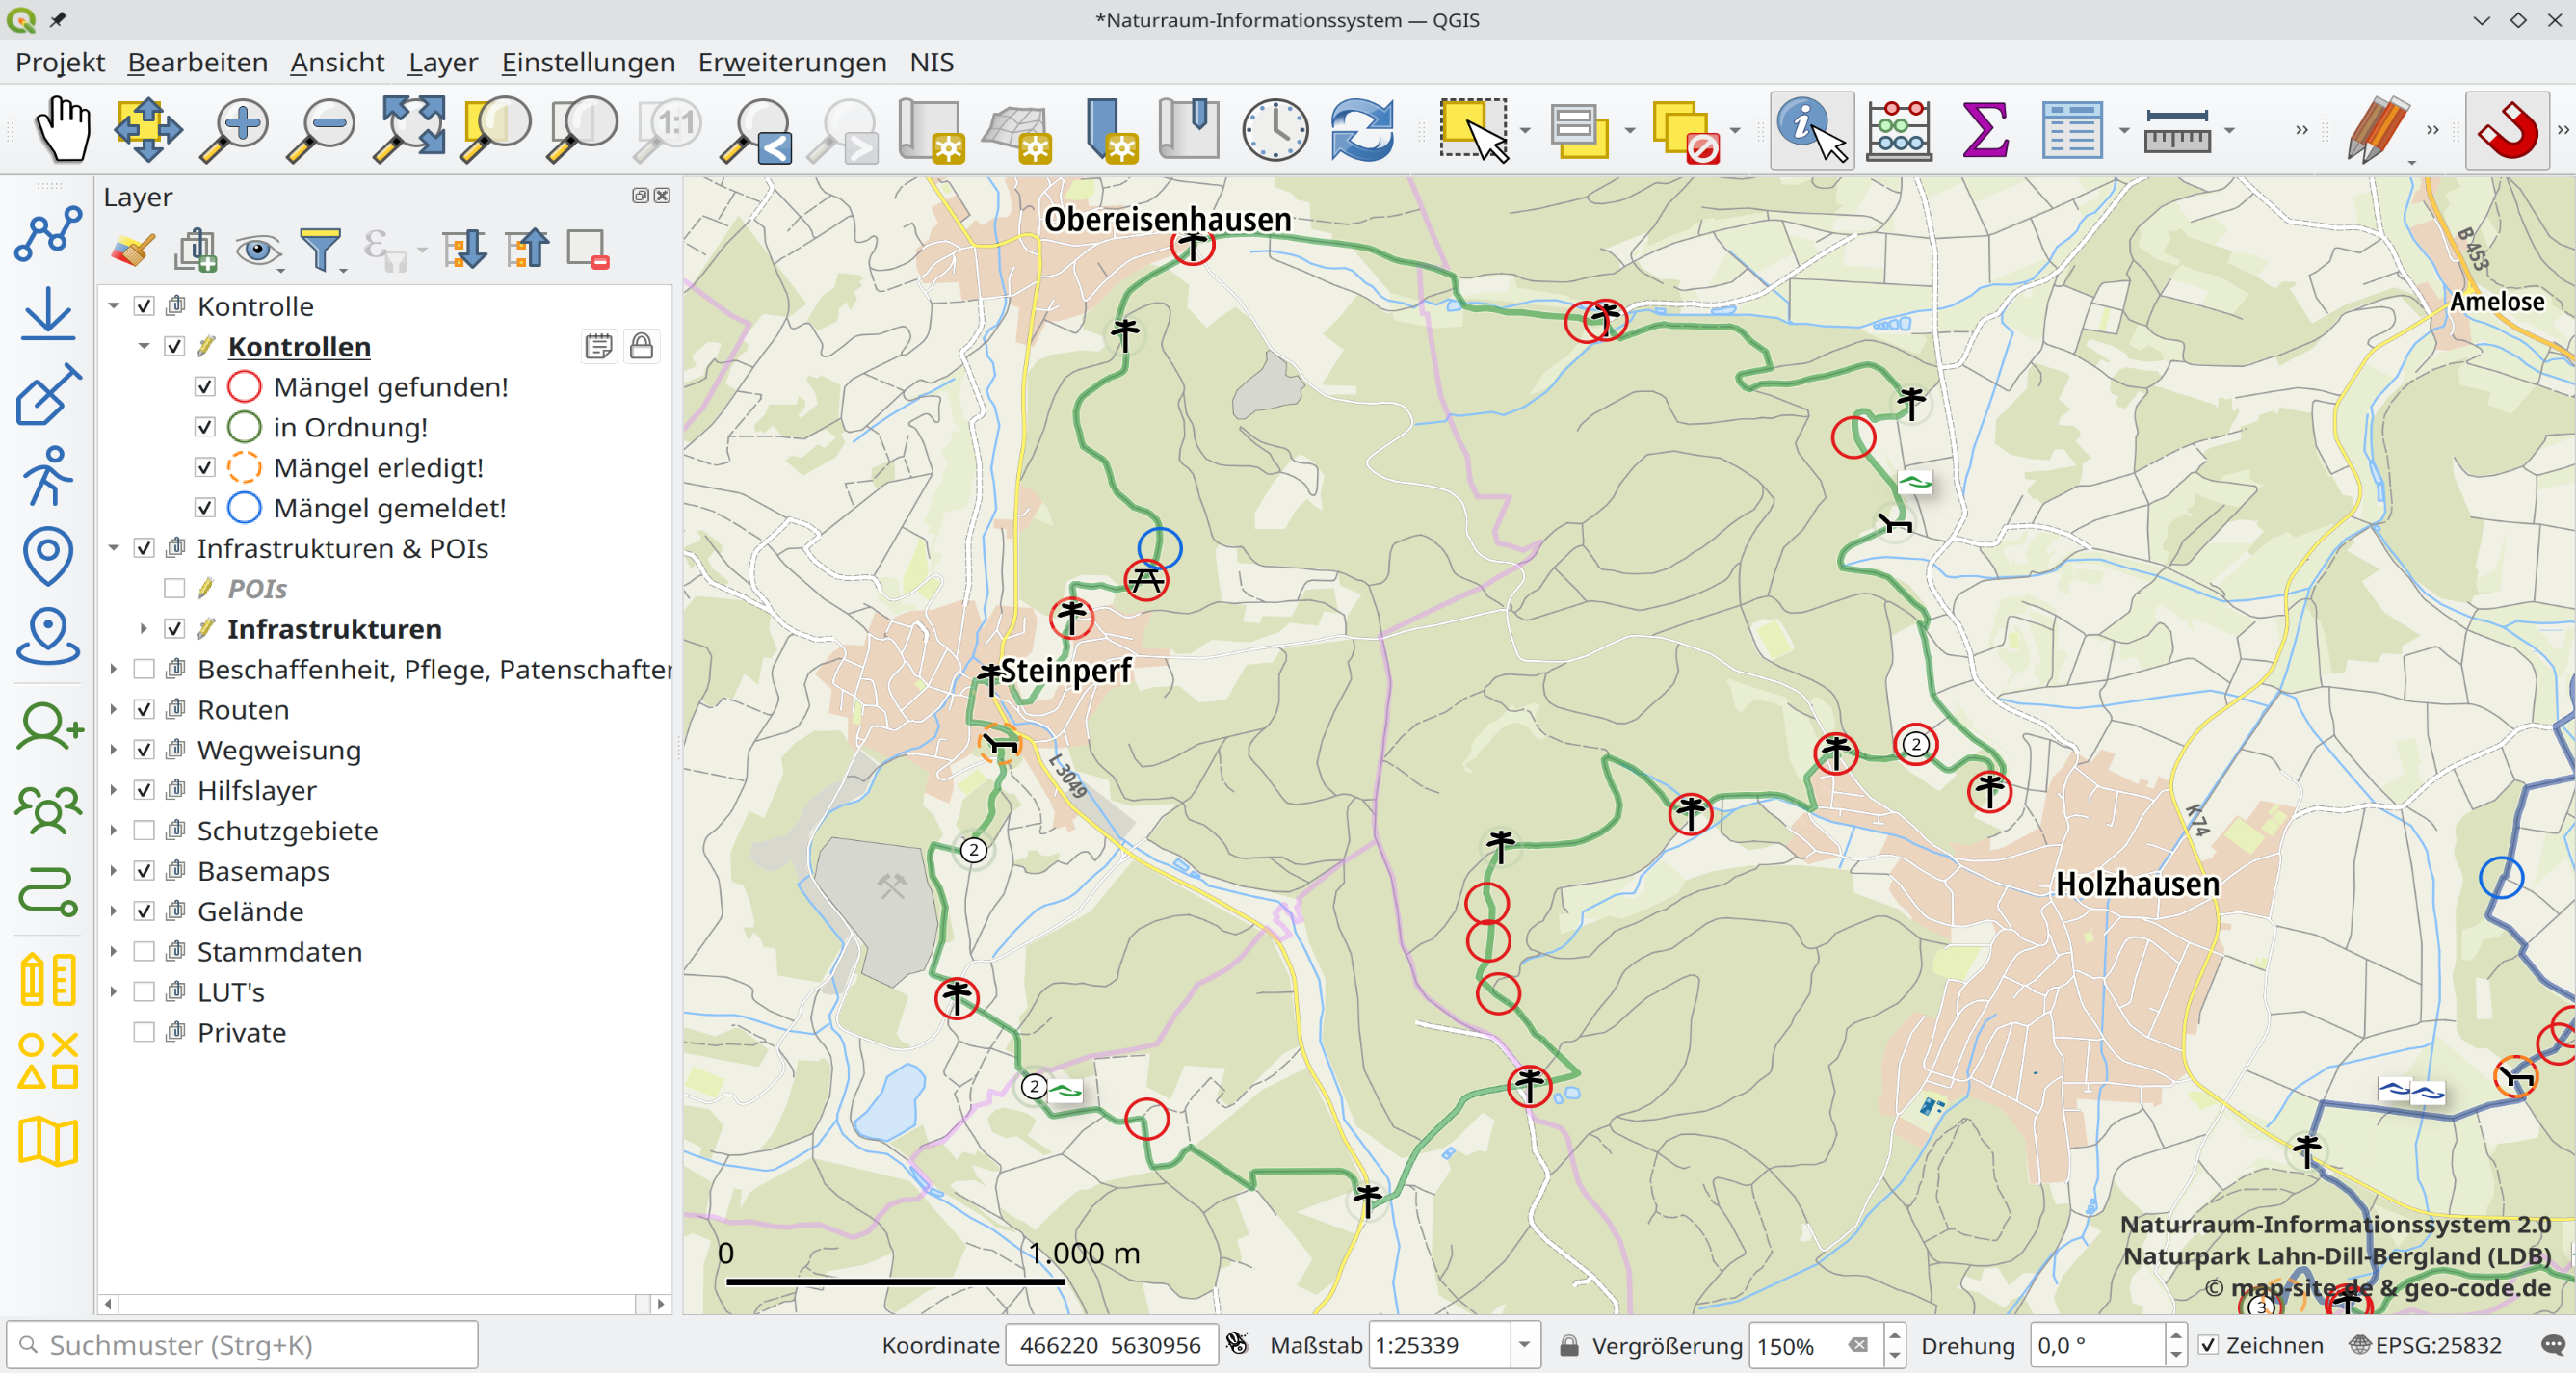
Task: Click the Filter Legend funnel icon
Action: (321, 249)
